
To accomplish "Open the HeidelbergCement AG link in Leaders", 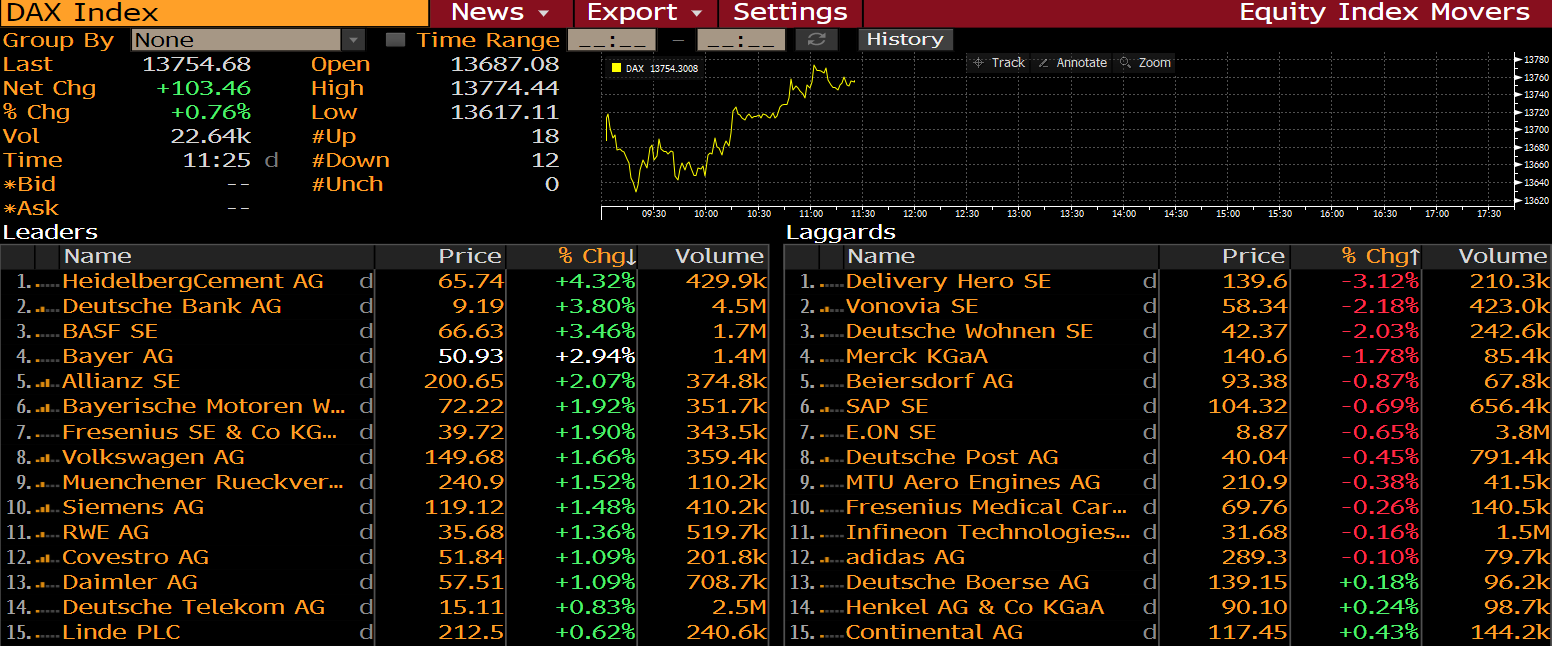I will coord(192,282).
